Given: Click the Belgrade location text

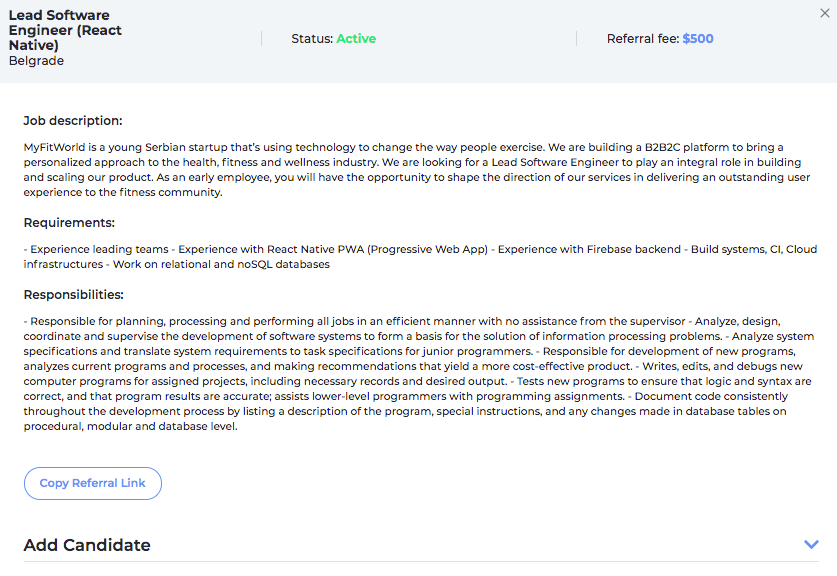Looking at the screenshot, I should pos(36,61).
